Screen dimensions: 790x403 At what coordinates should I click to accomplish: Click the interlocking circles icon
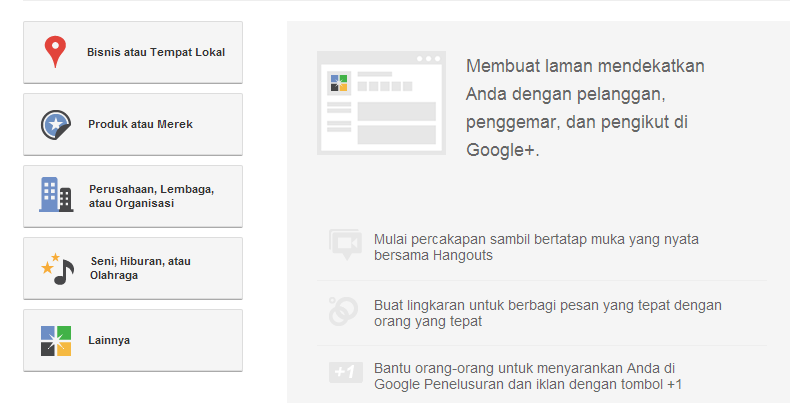343,311
